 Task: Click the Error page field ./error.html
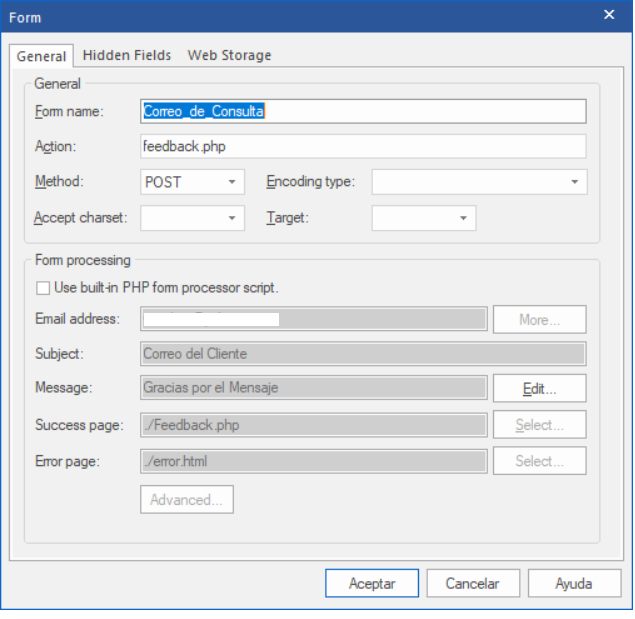click(x=314, y=461)
